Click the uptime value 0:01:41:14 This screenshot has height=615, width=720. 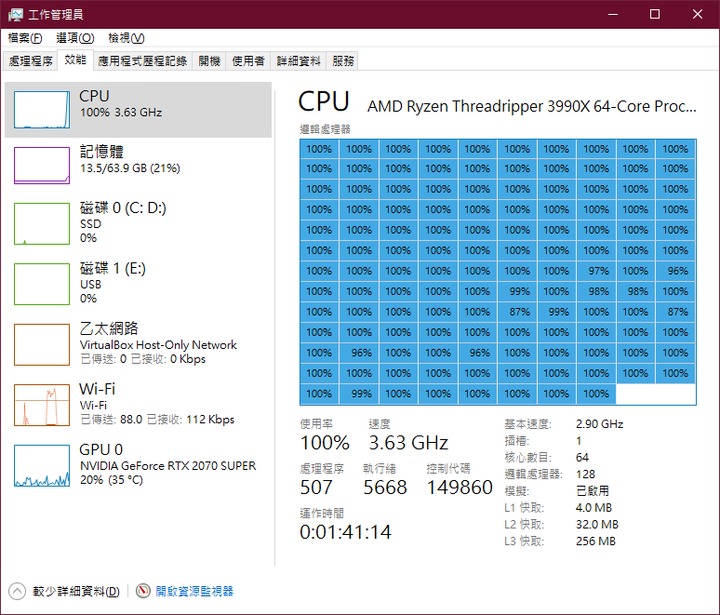pos(345,532)
